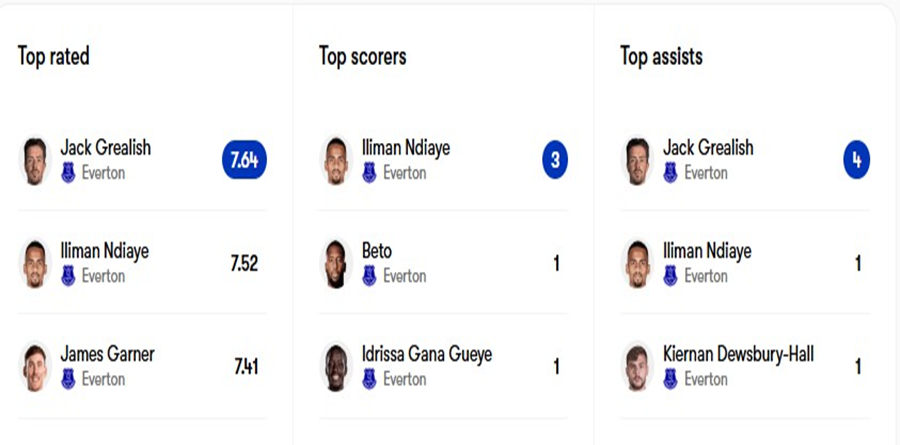The height and width of the screenshot is (445, 900).
Task: Select the Top assists heading
Action: tap(661, 56)
